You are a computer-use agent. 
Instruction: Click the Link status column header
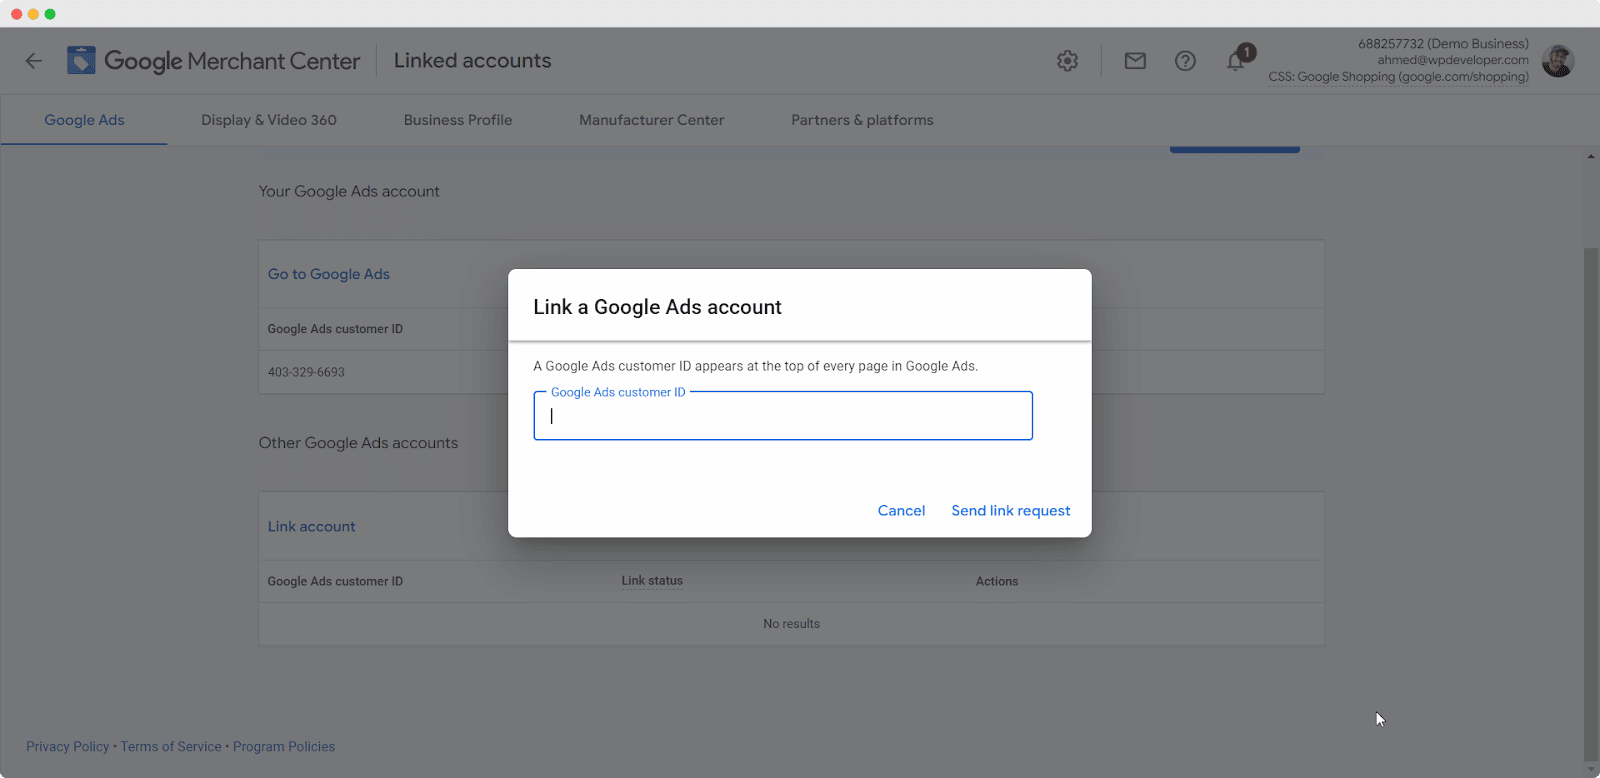pos(652,581)
